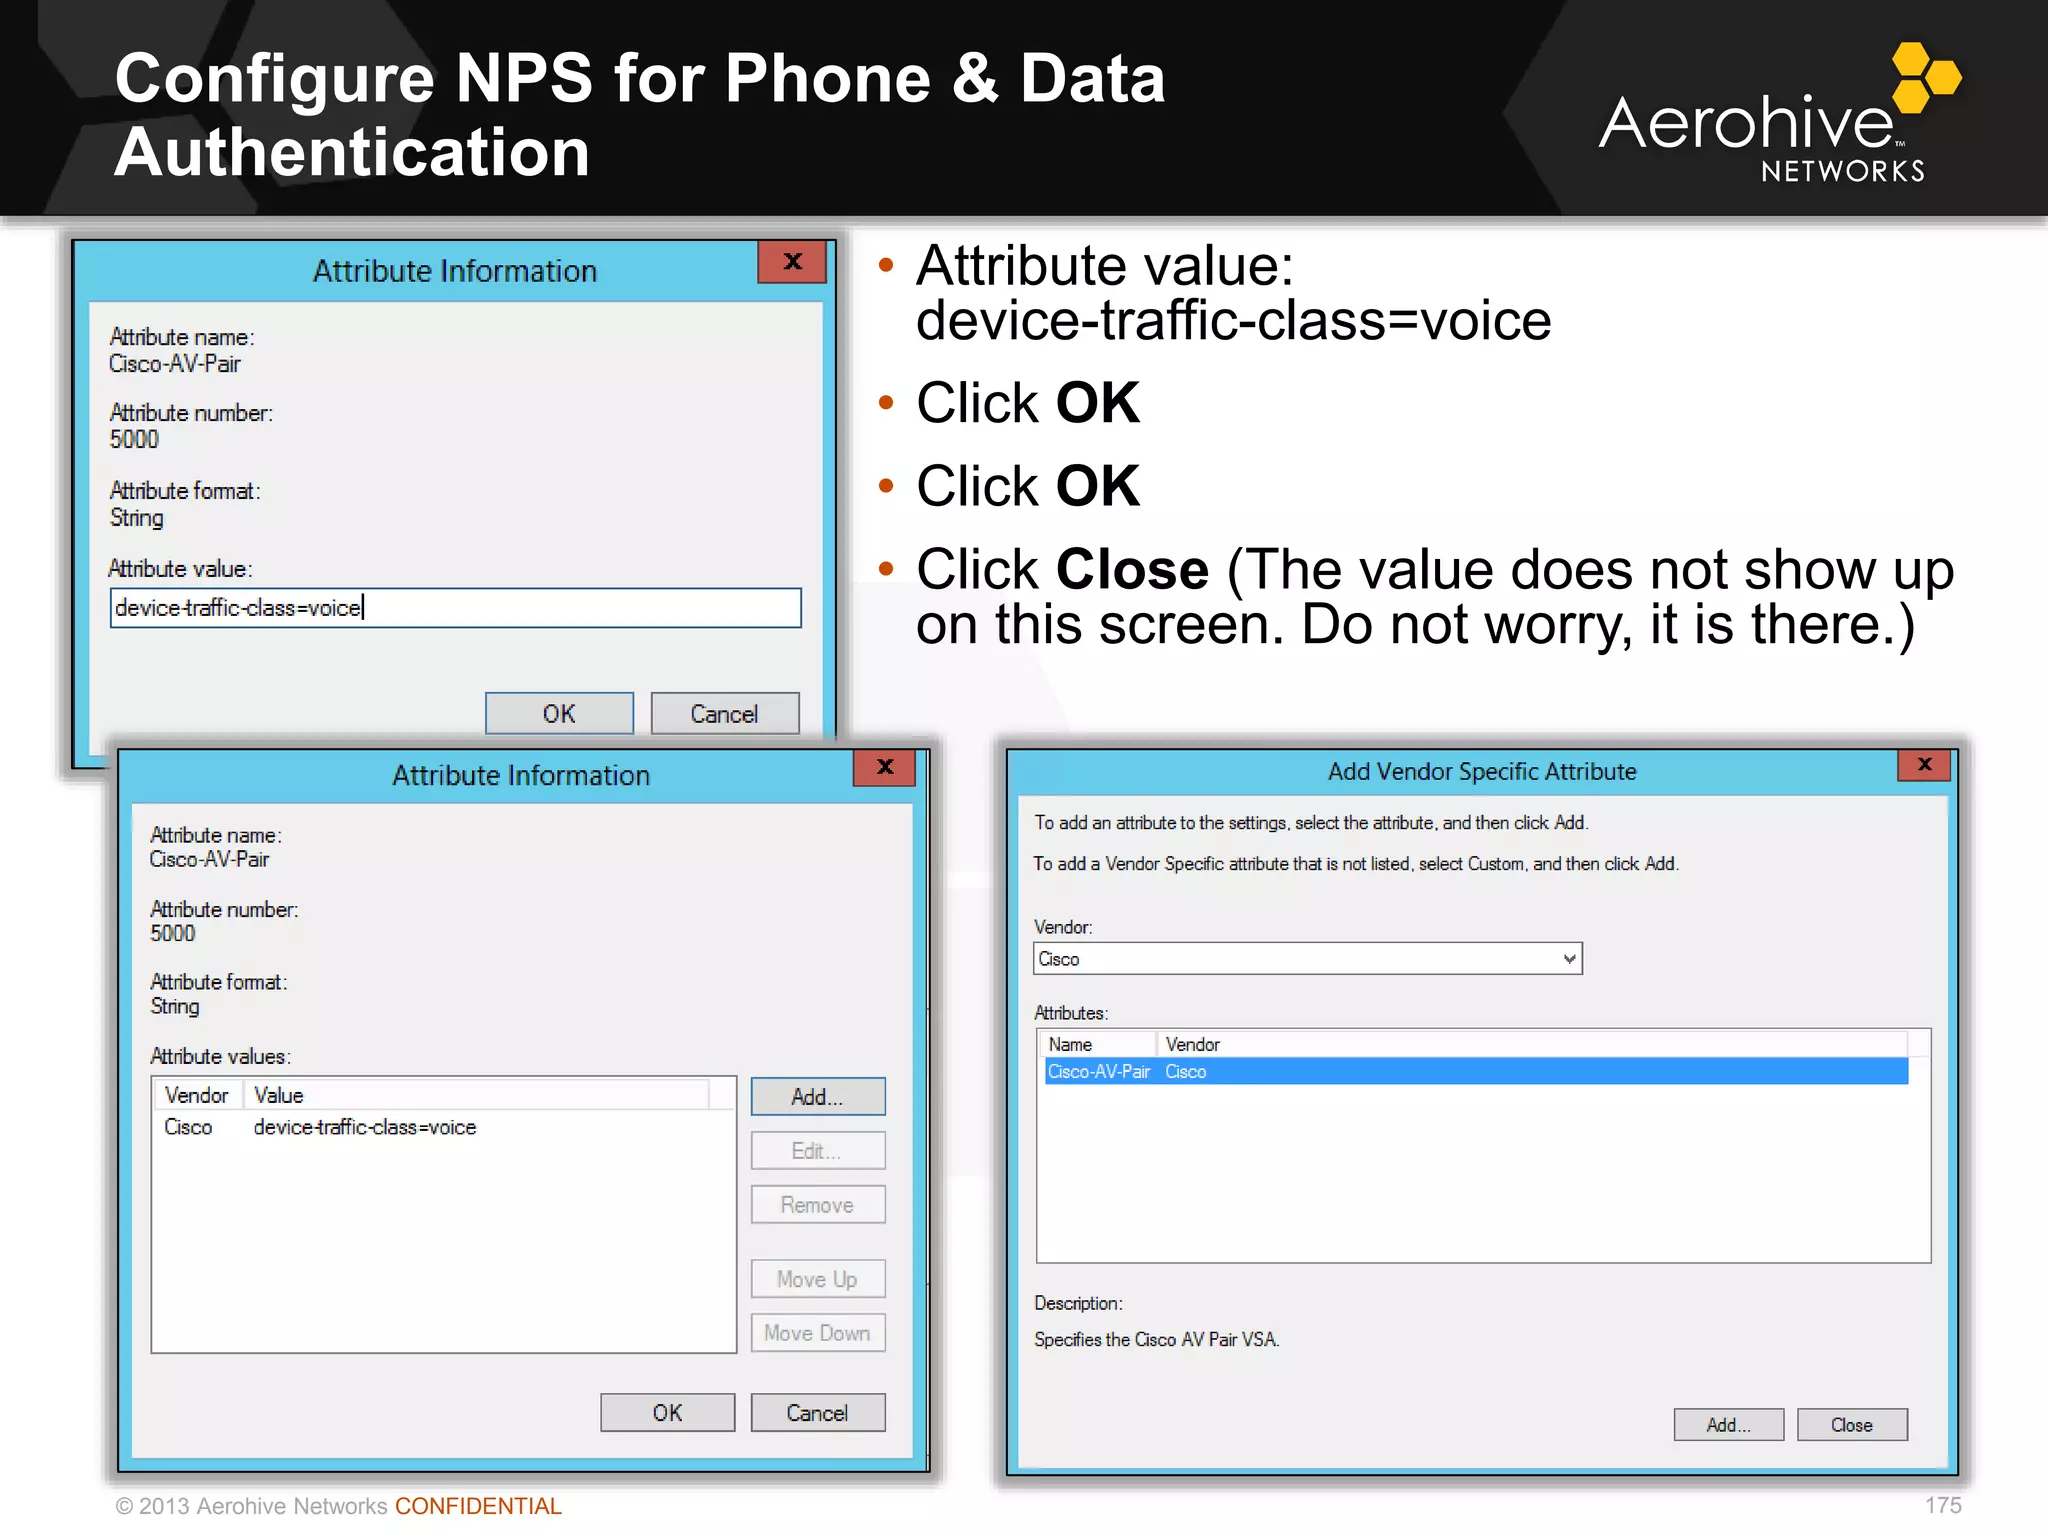The width and height of the screenshot is (2048, 1536).
Task: Close the lower Attribute Information dialog with X
Action: pyautogui.click(x=885, y=767)
